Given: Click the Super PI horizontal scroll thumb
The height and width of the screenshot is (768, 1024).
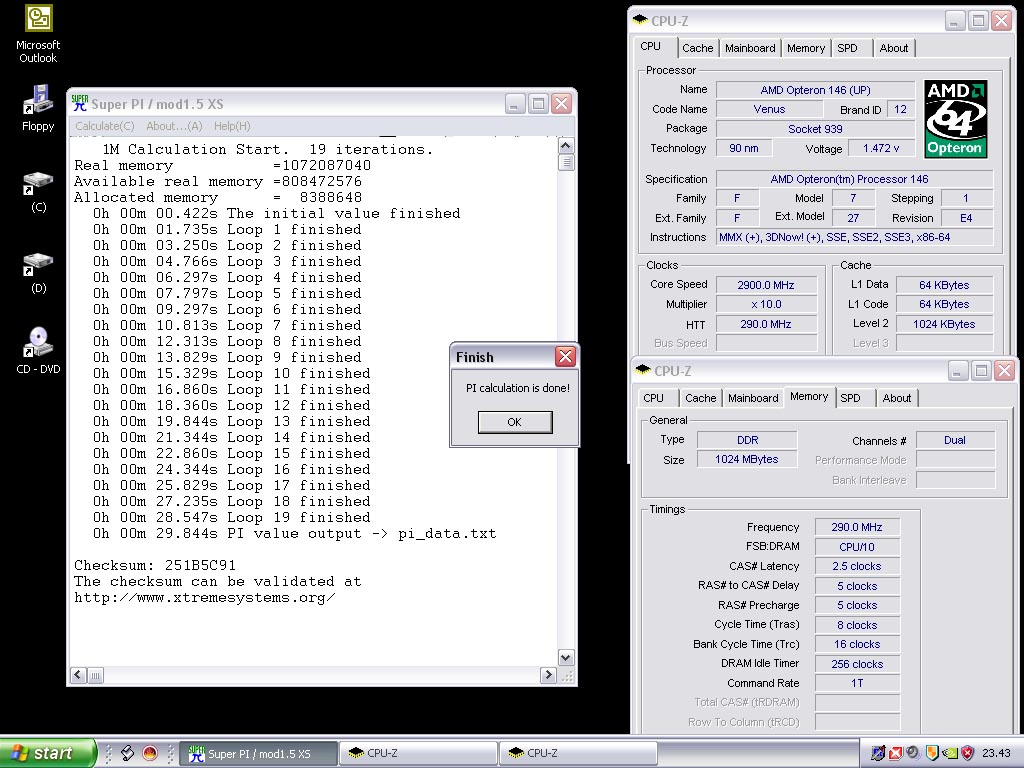Looking at the screenshot, I should pyautogui.click(x=95, y=675).
